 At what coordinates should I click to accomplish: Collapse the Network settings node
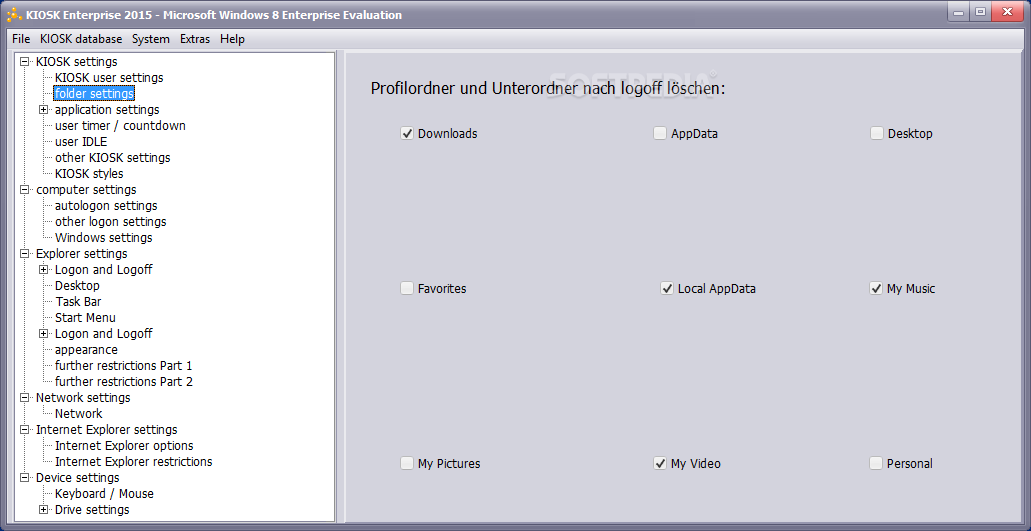tap(25, 398)
